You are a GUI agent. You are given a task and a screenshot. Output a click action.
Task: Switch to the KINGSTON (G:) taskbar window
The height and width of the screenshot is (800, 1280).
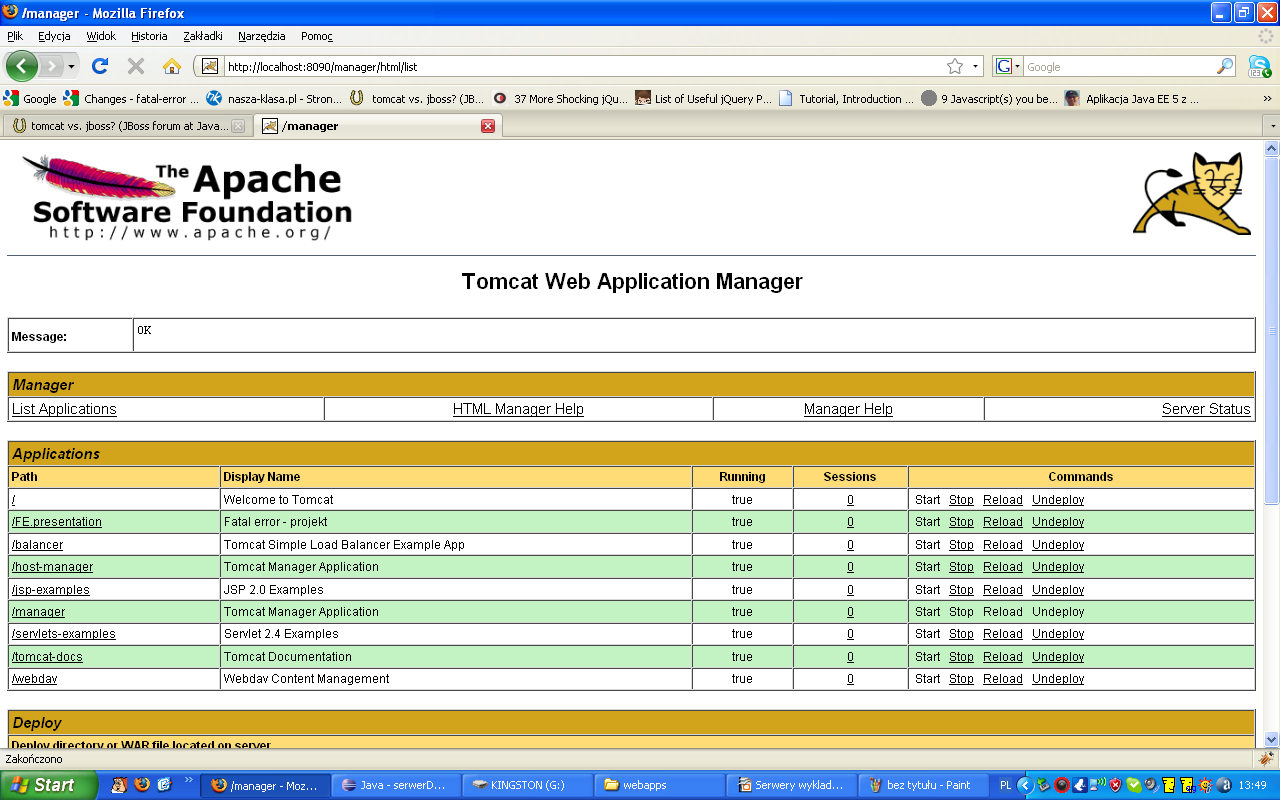(x=528, y=785)
